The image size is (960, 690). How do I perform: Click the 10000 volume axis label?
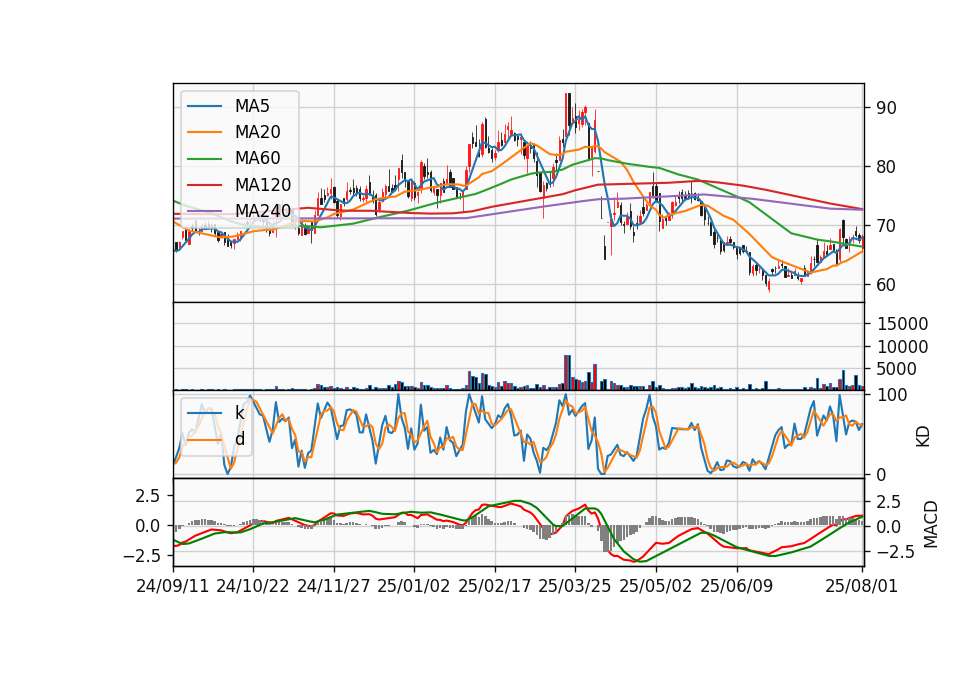(902, 347)
